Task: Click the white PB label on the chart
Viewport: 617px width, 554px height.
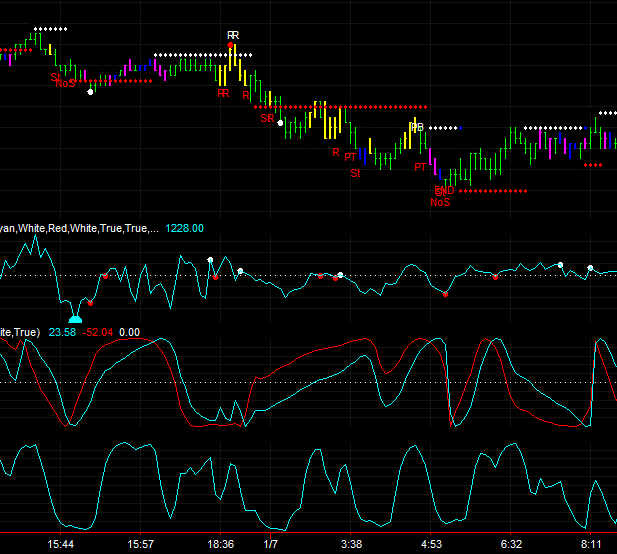Action: [x=417, y=127]
